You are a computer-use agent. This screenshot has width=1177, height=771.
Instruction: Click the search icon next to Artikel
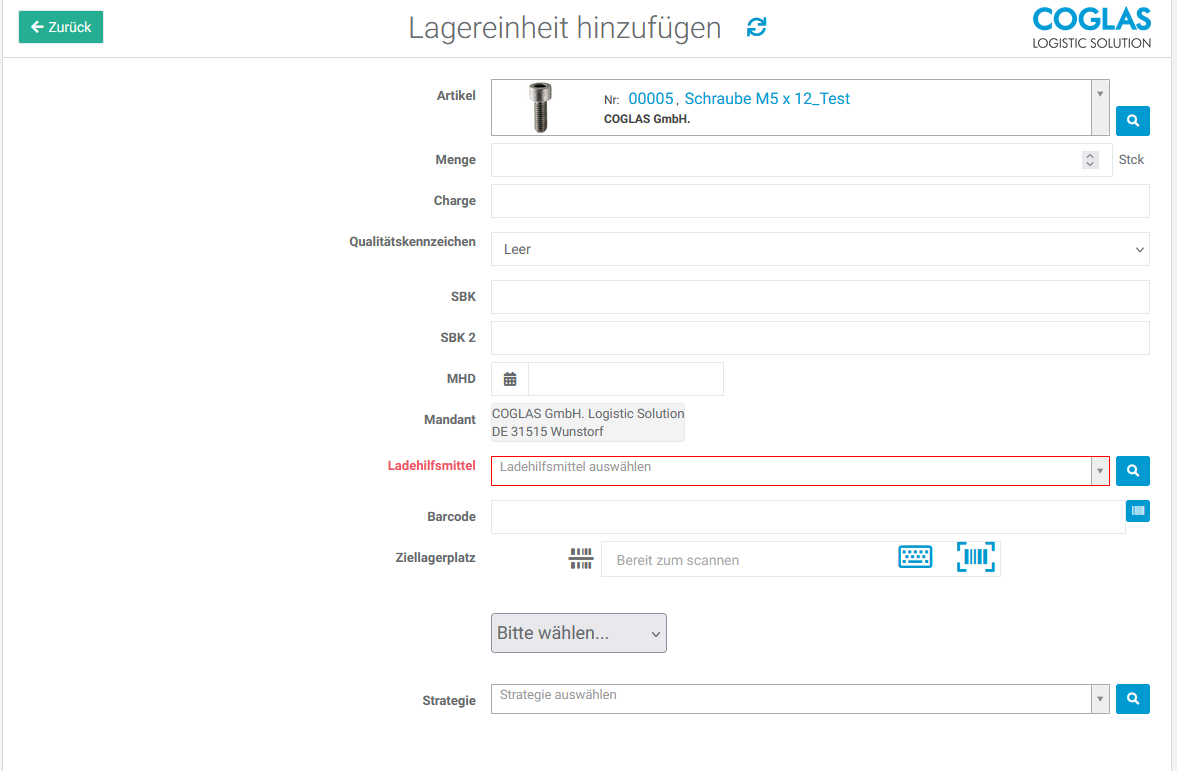(x=1132, y=120)
